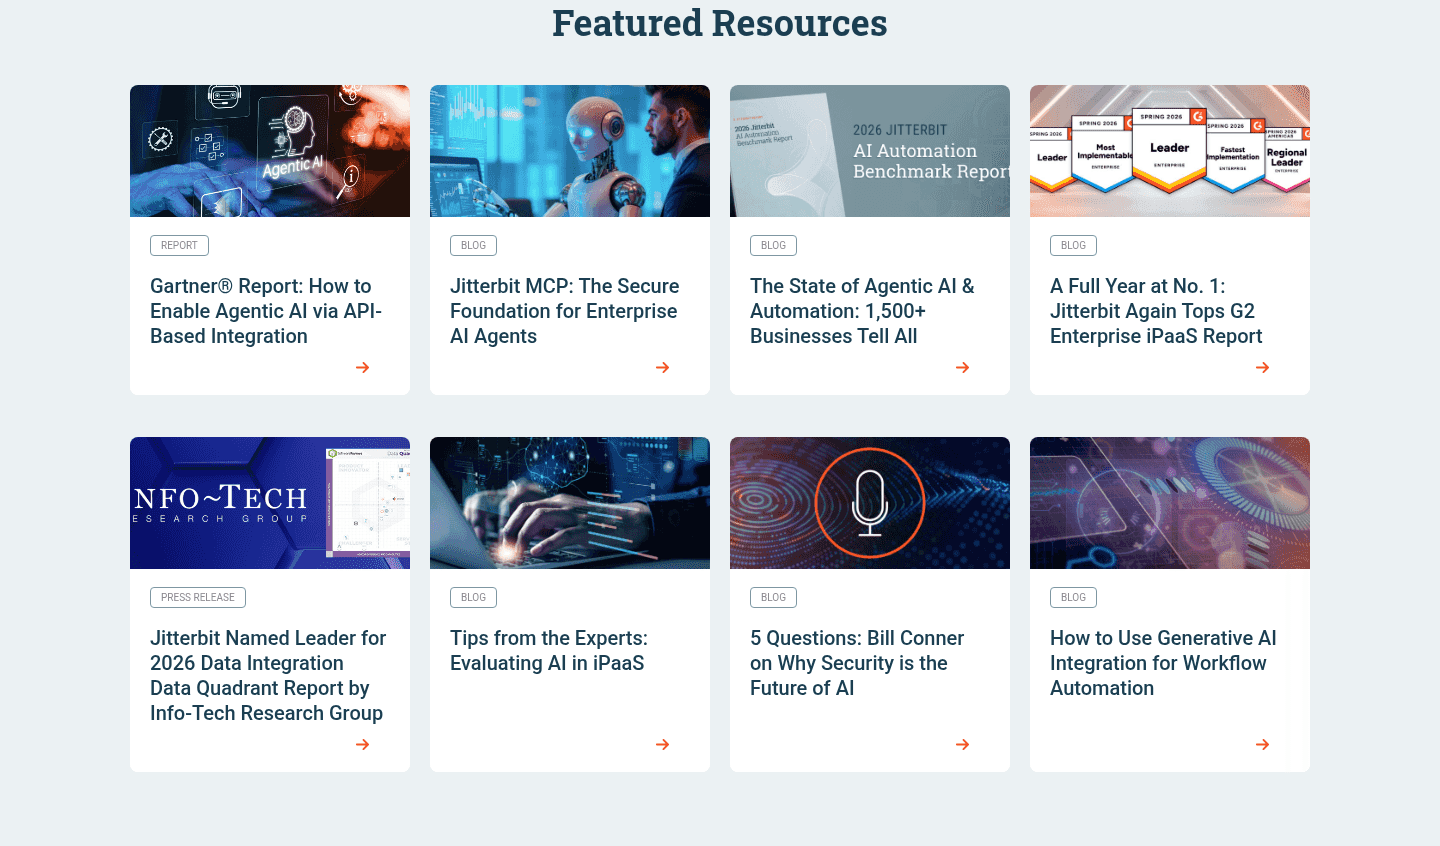Image resolution: width=1440 pixels, height=846 pixels.
Task: Click the arrow on Info-Tech Research Group card
Action: point(362,745)
